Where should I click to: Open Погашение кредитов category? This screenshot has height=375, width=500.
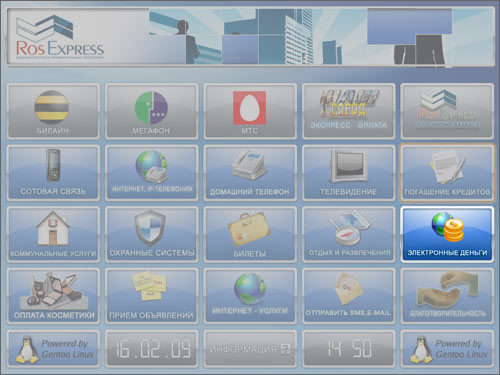[447, 173]
